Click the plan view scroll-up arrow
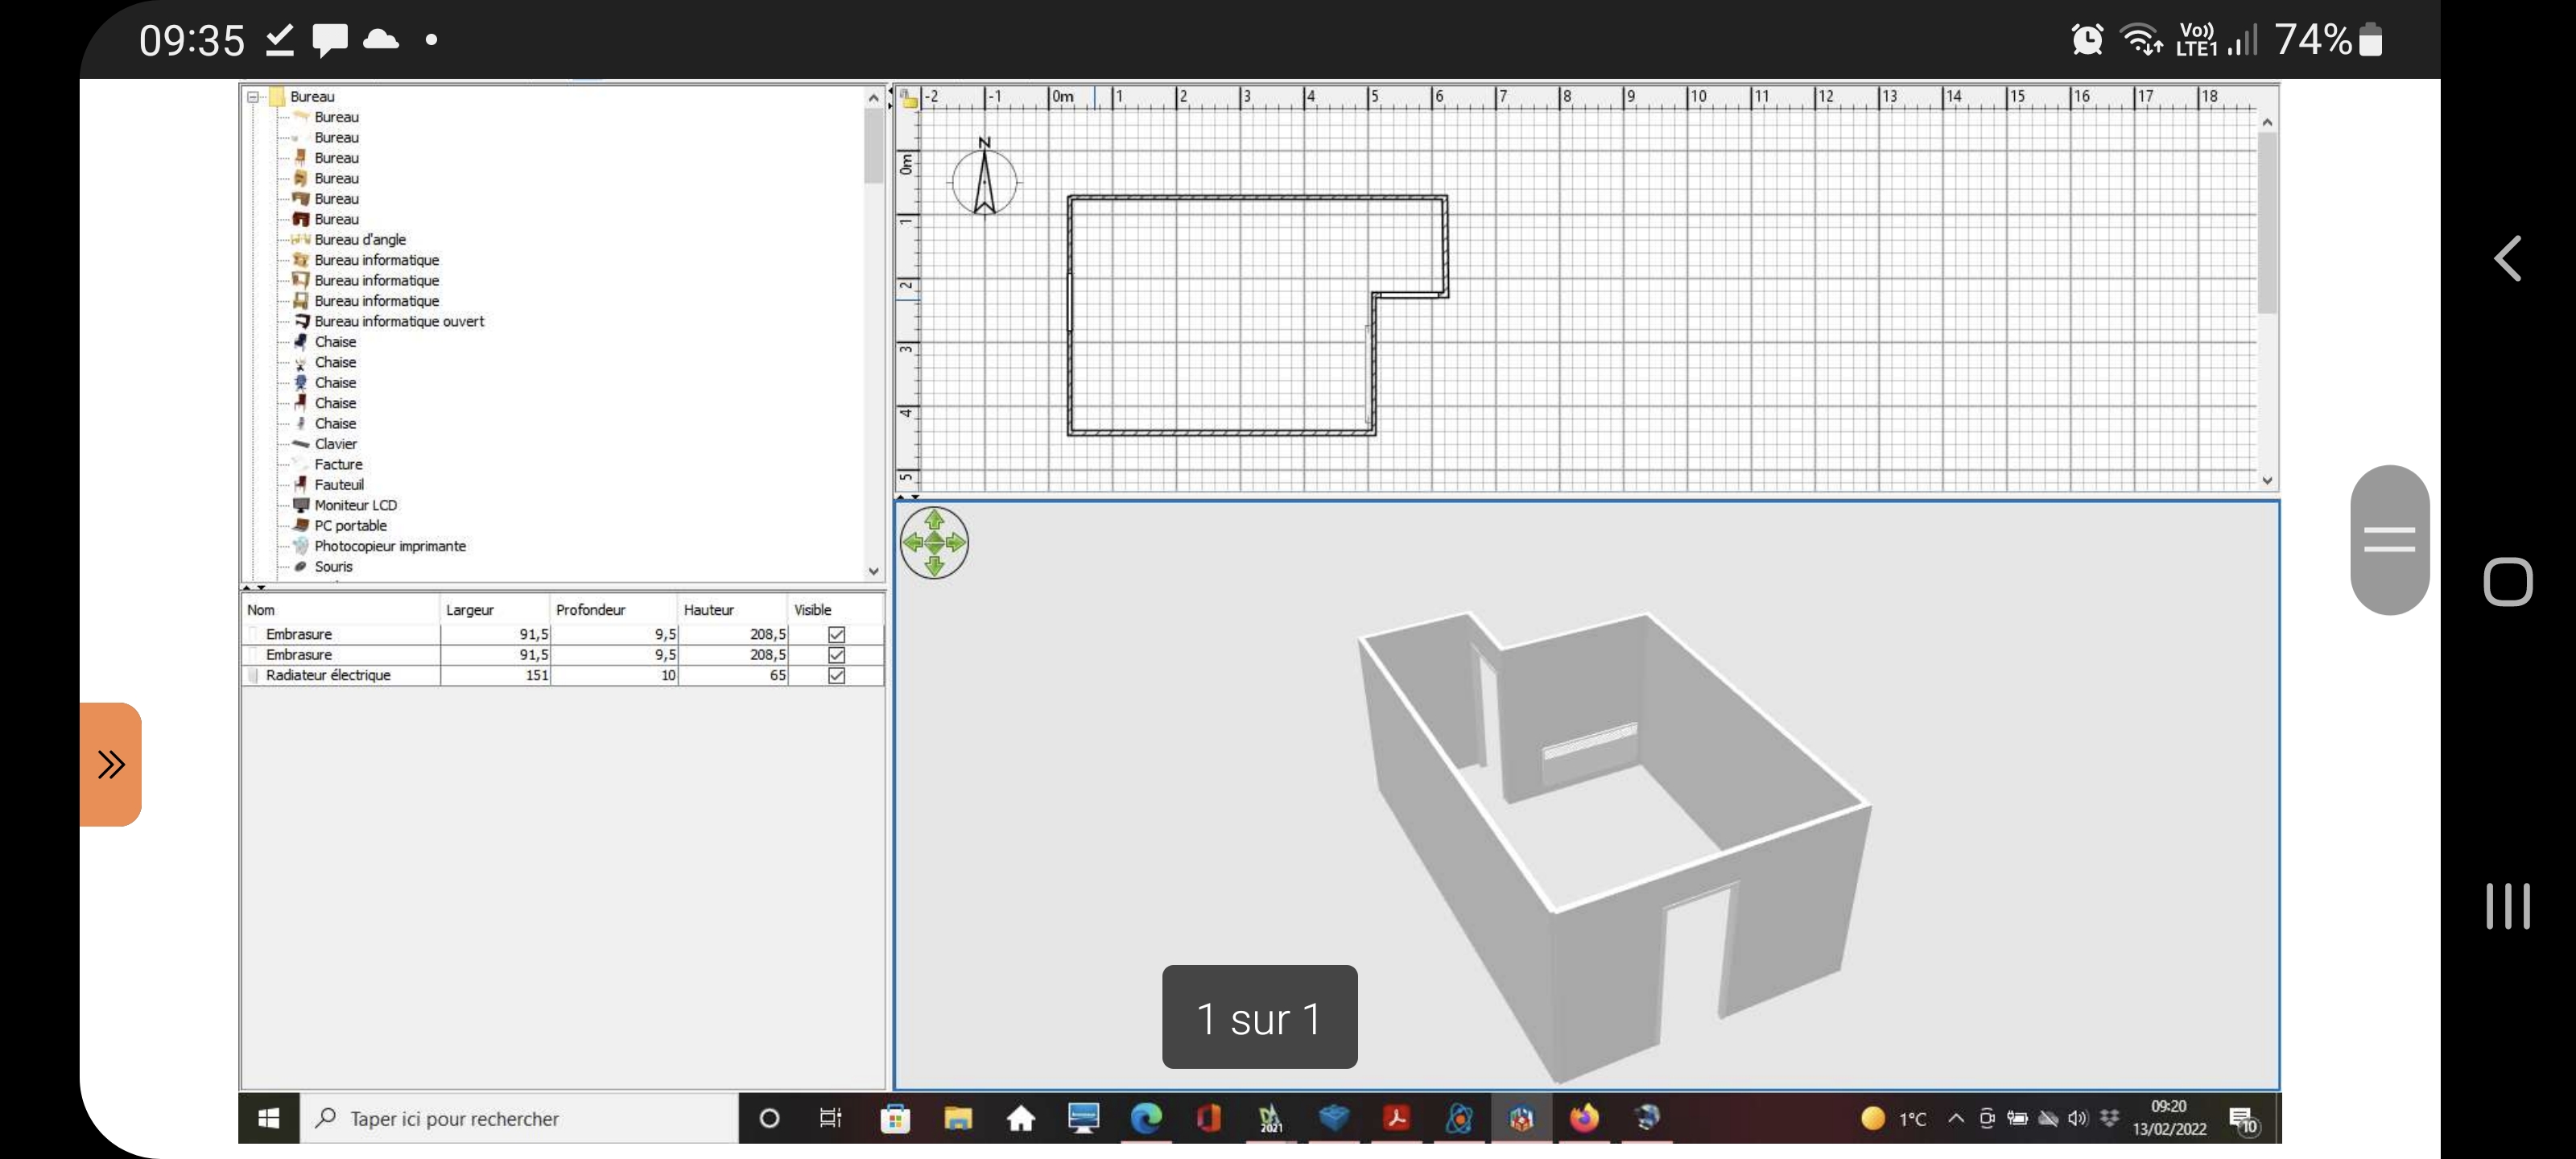2576x1159 pixels. tap(2267, 122)
